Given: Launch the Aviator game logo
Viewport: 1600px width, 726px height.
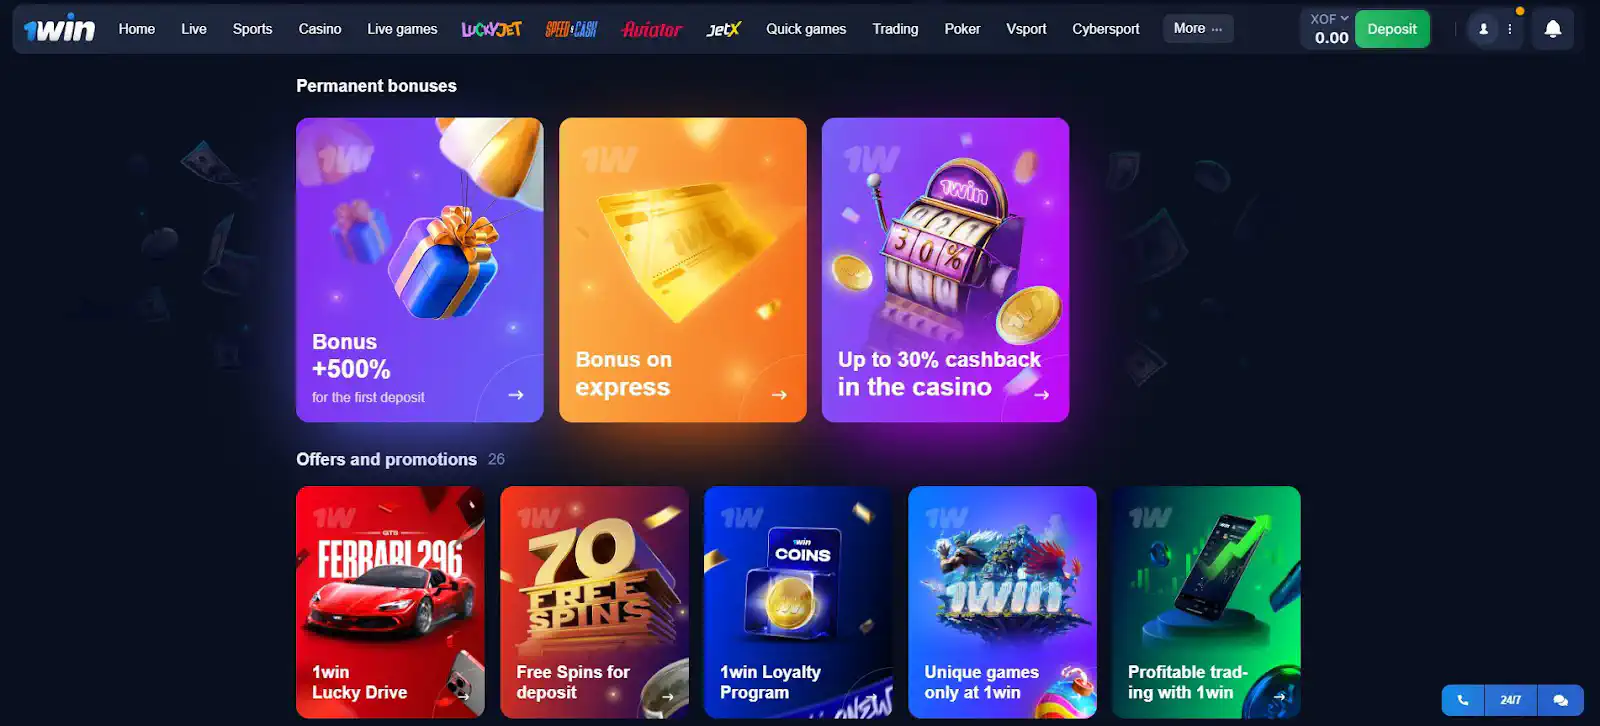Looking at the screenshot, I should (x=651, y=29).
